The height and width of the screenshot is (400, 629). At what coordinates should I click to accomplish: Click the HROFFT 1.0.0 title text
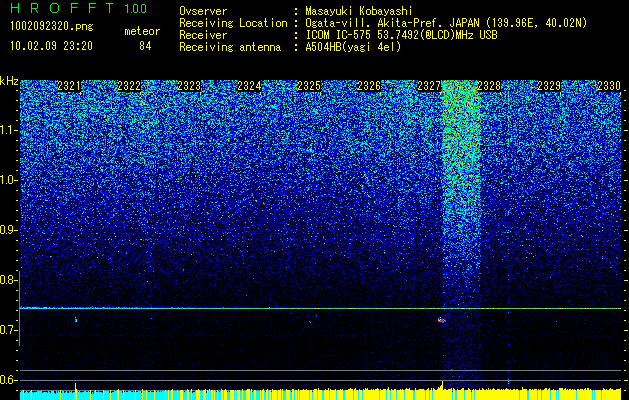tap(78, 8)
